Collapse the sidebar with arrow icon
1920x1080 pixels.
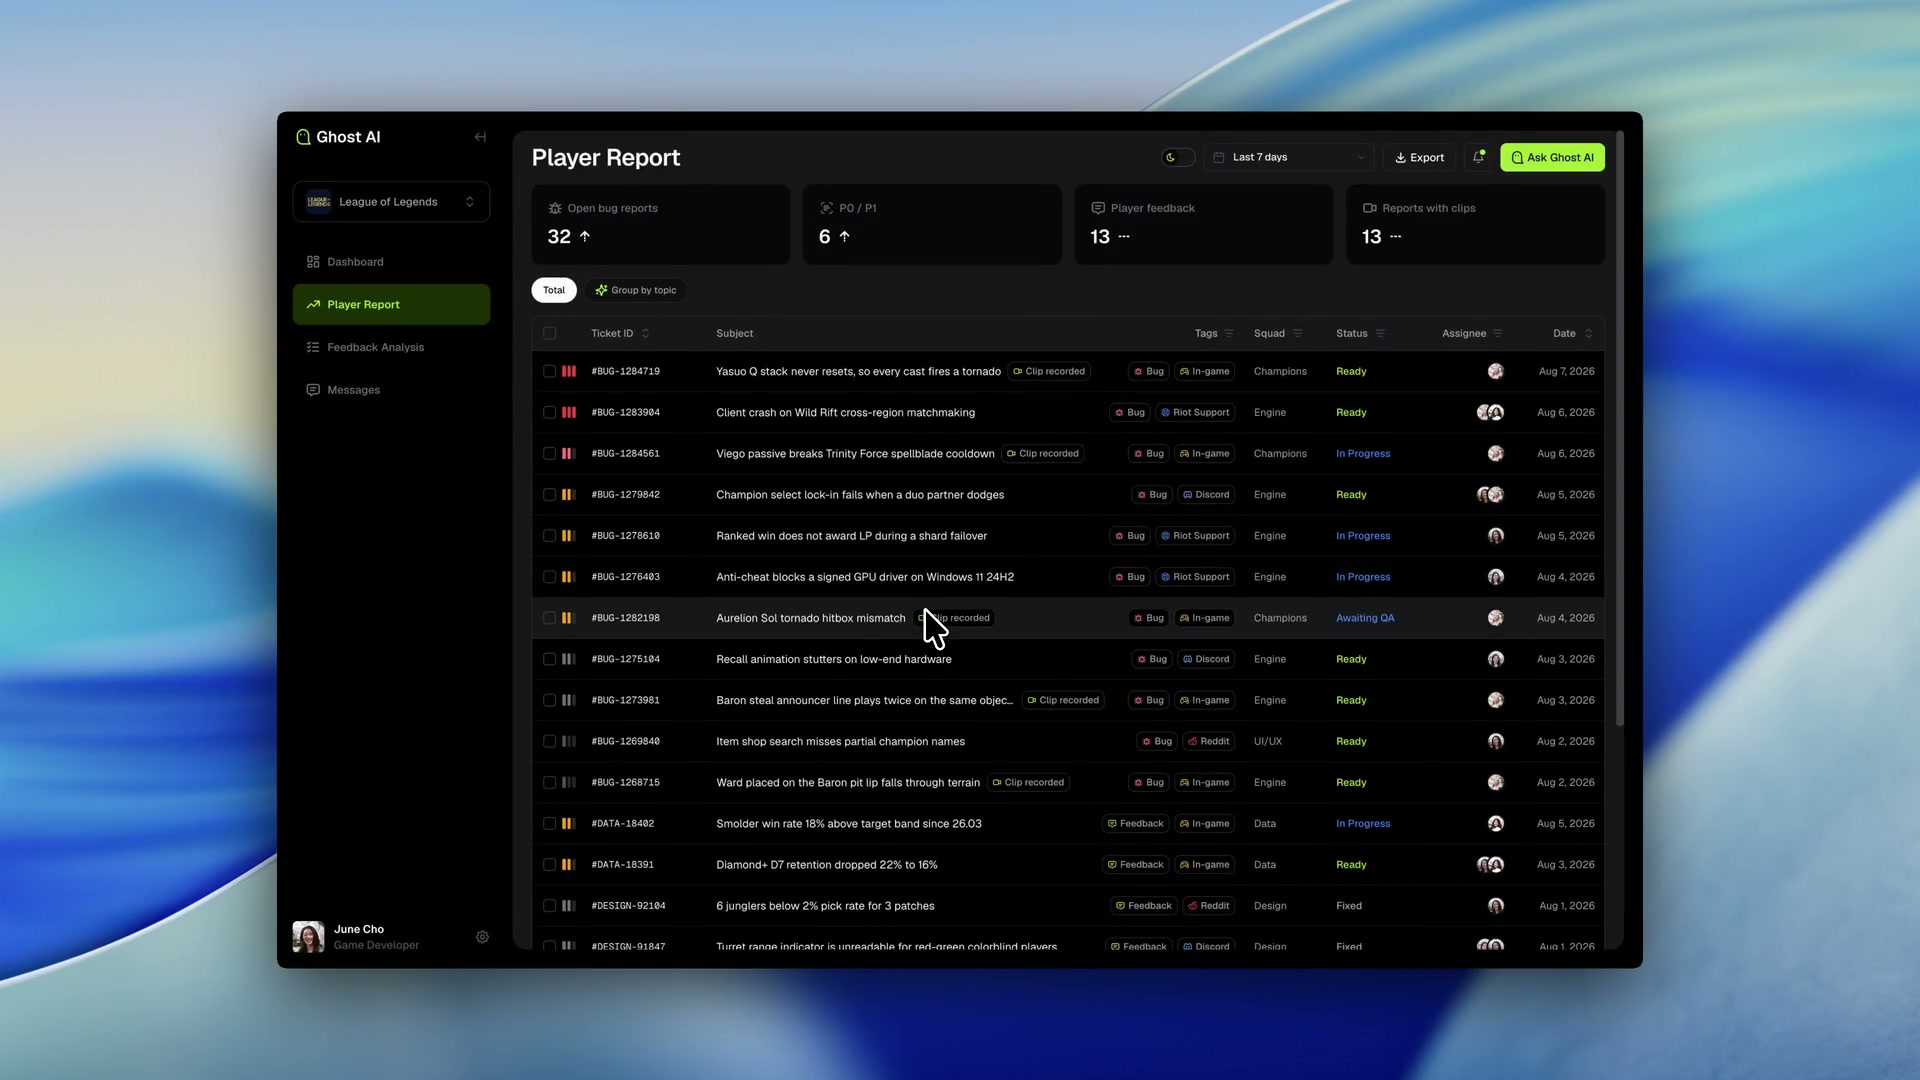[480, 137]
